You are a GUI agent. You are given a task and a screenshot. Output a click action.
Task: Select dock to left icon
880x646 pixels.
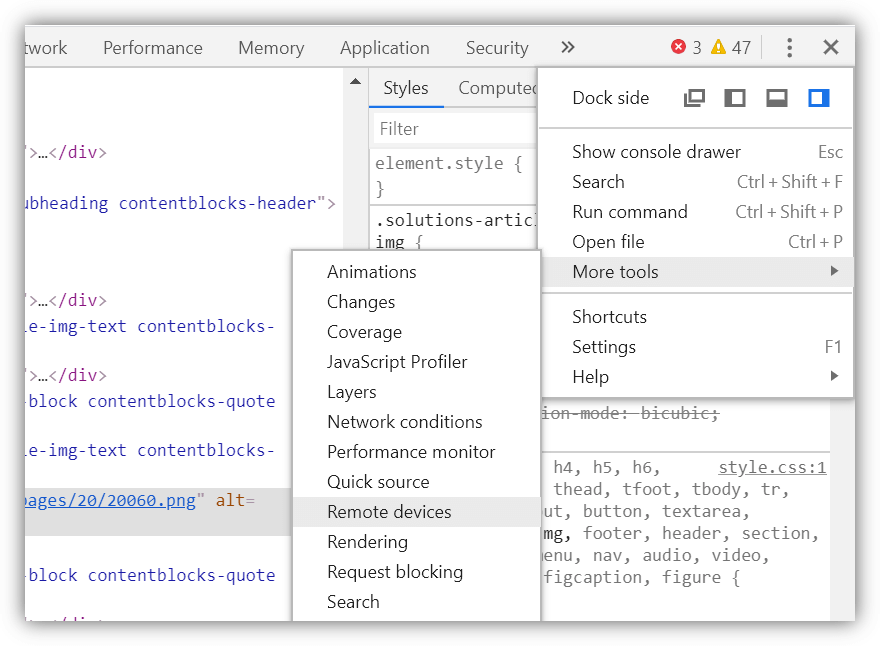735,98
